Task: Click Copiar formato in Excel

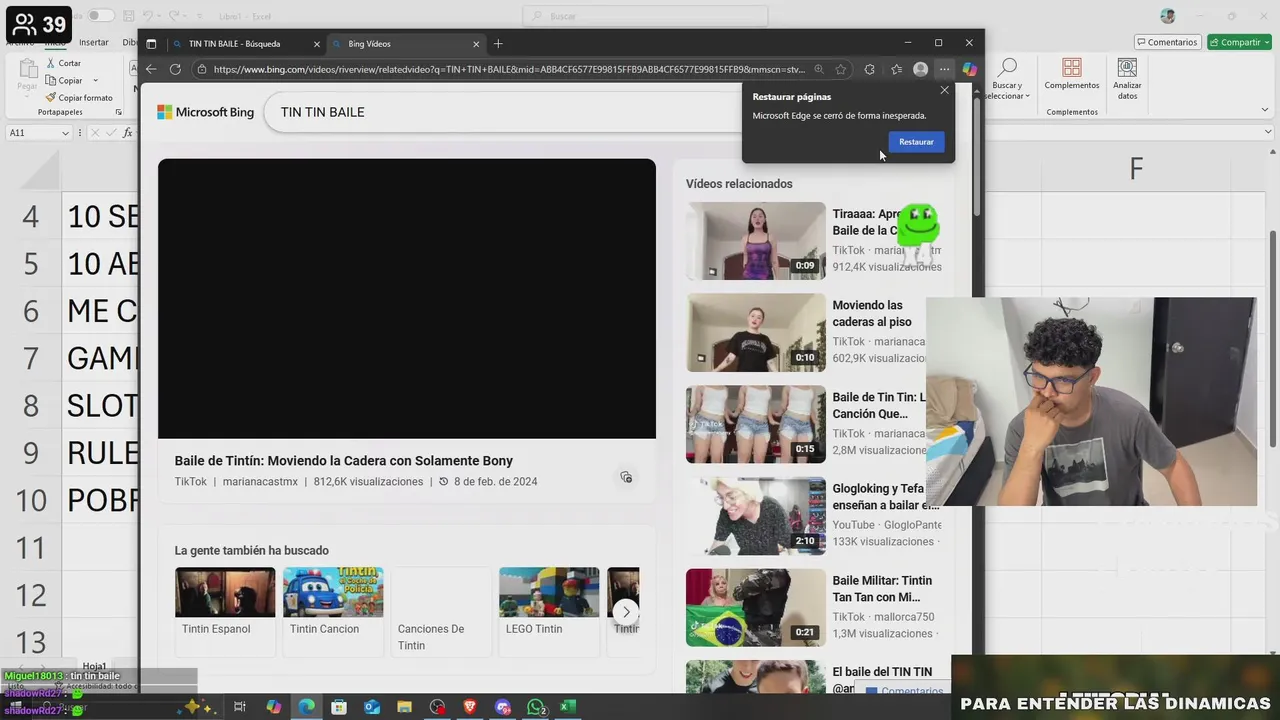Action: tap(79, 98)
